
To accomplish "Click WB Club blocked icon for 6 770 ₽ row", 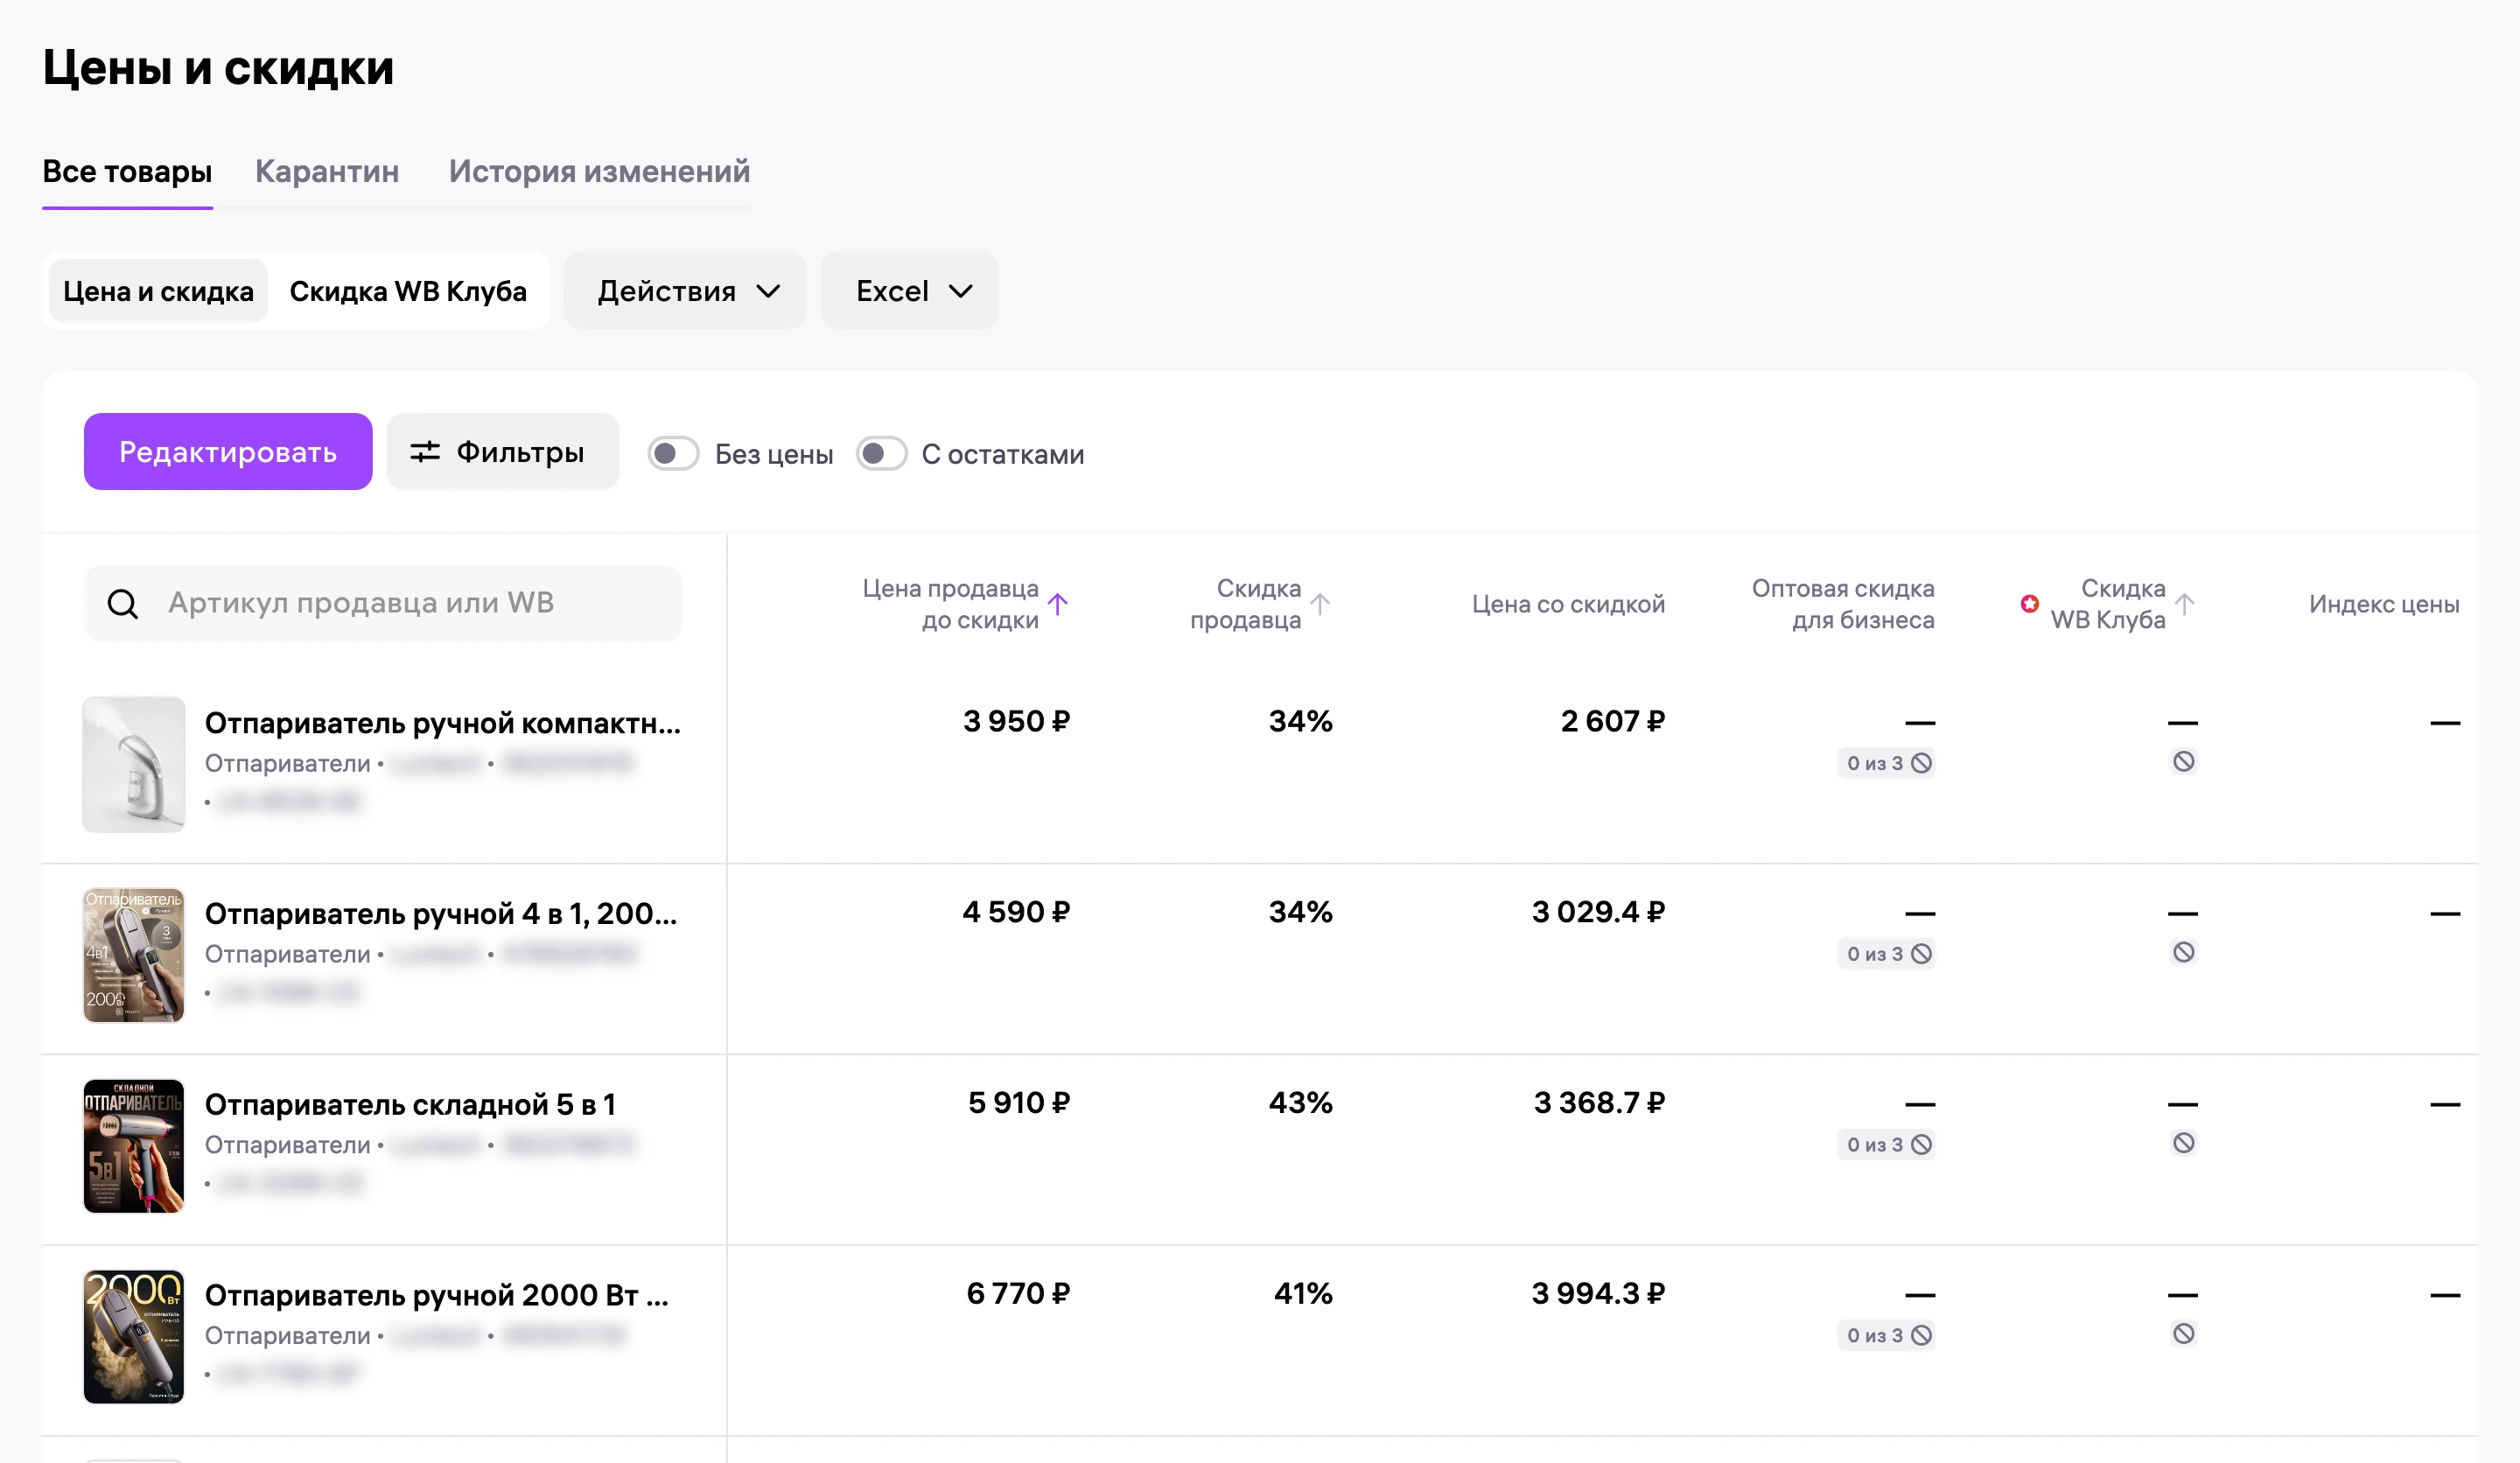I will (x=2183, y=1333).
